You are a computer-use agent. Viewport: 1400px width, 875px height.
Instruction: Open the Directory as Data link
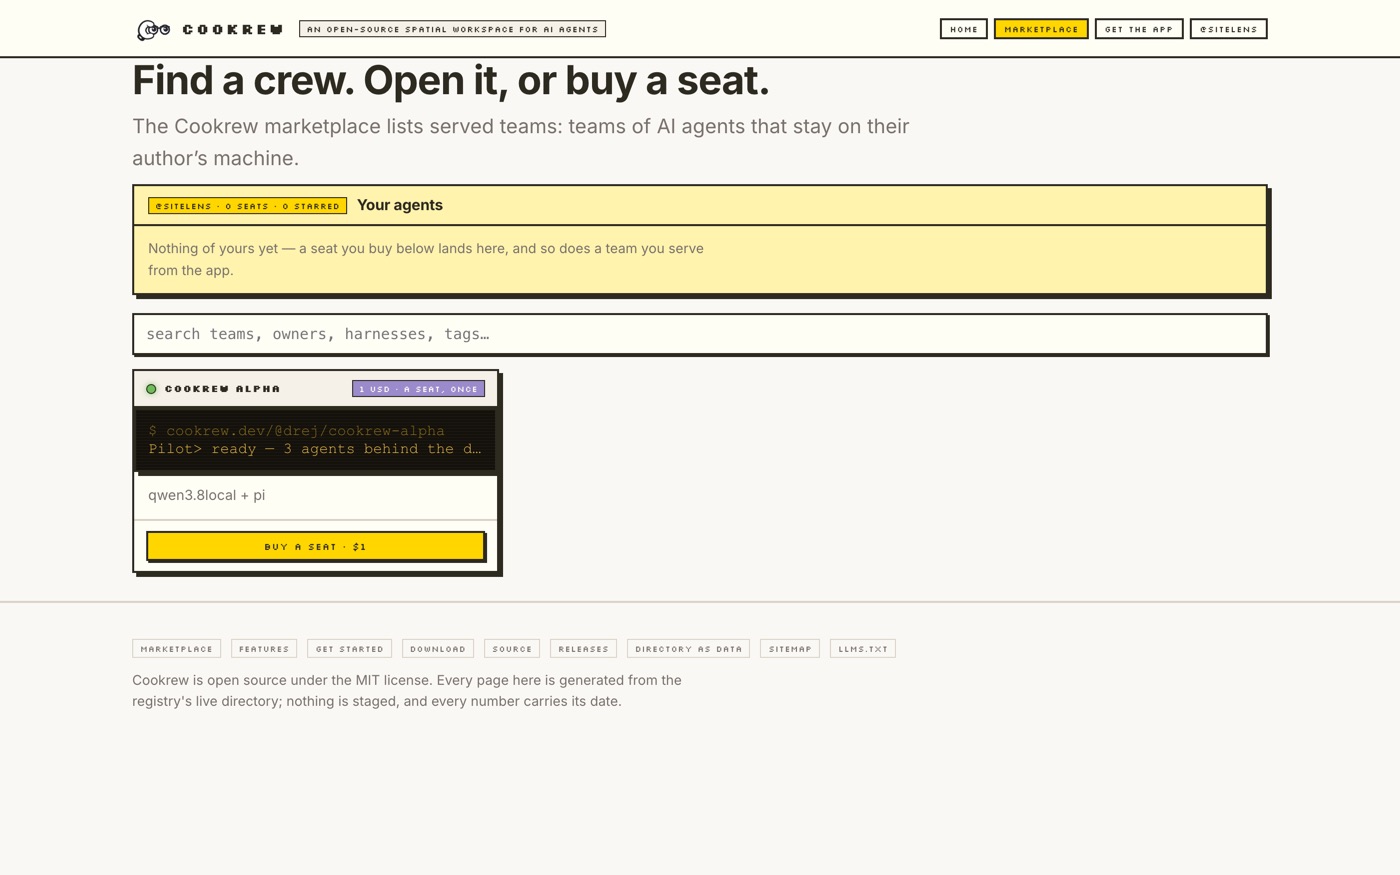688,649
